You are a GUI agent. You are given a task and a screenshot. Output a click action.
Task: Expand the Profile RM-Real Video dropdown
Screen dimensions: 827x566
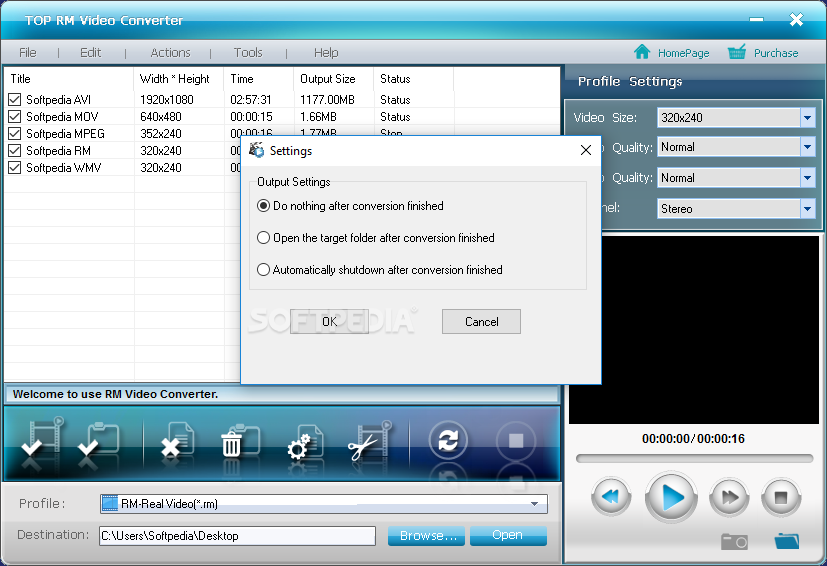[534, 504]
